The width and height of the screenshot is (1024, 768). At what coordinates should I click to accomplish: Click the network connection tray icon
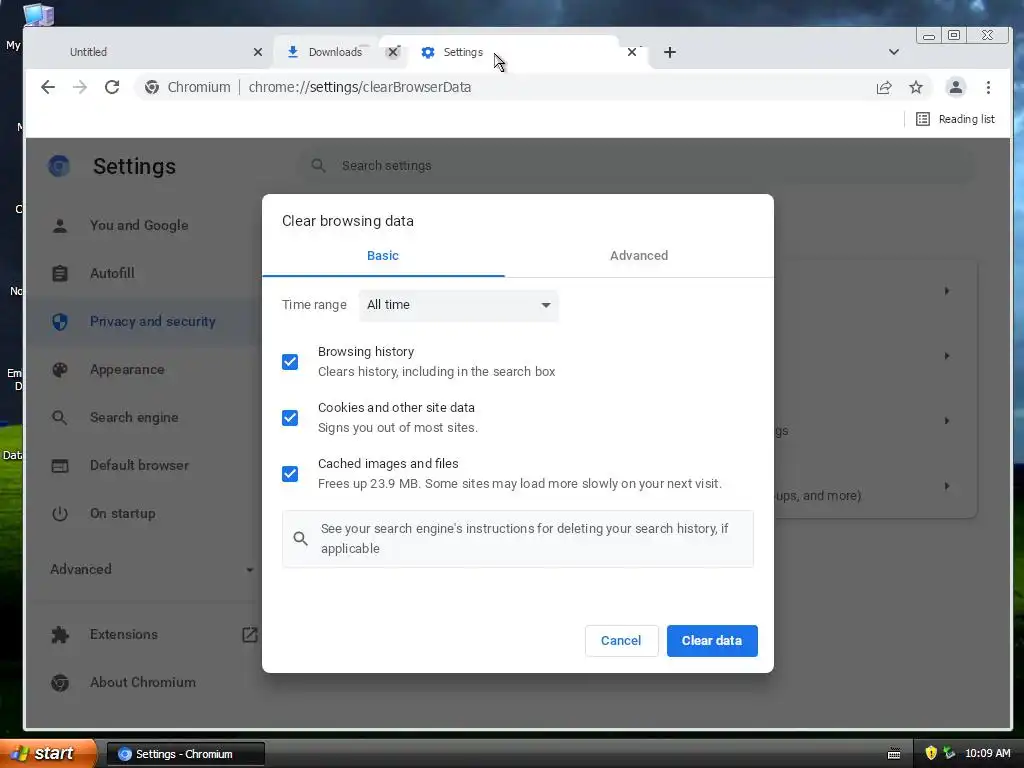tap(949, 754)
